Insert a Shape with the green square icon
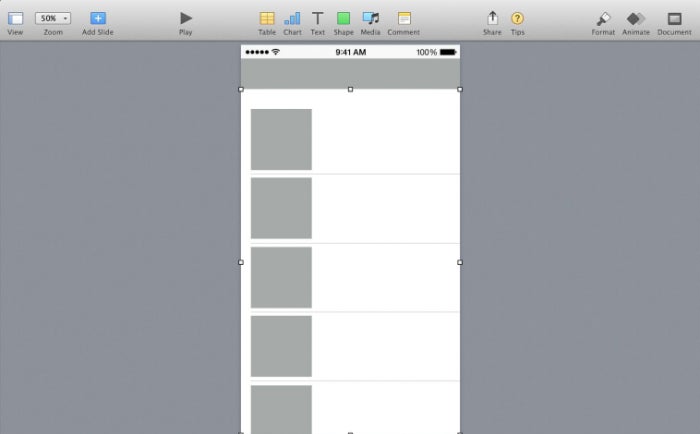Screen dimensions: 700x434 point(343,18)
